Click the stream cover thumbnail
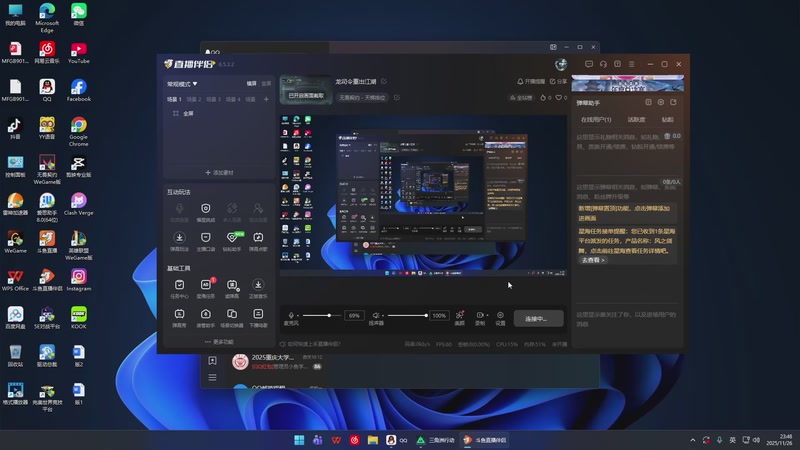Screen dimensions: 800x450 [306, 90]
